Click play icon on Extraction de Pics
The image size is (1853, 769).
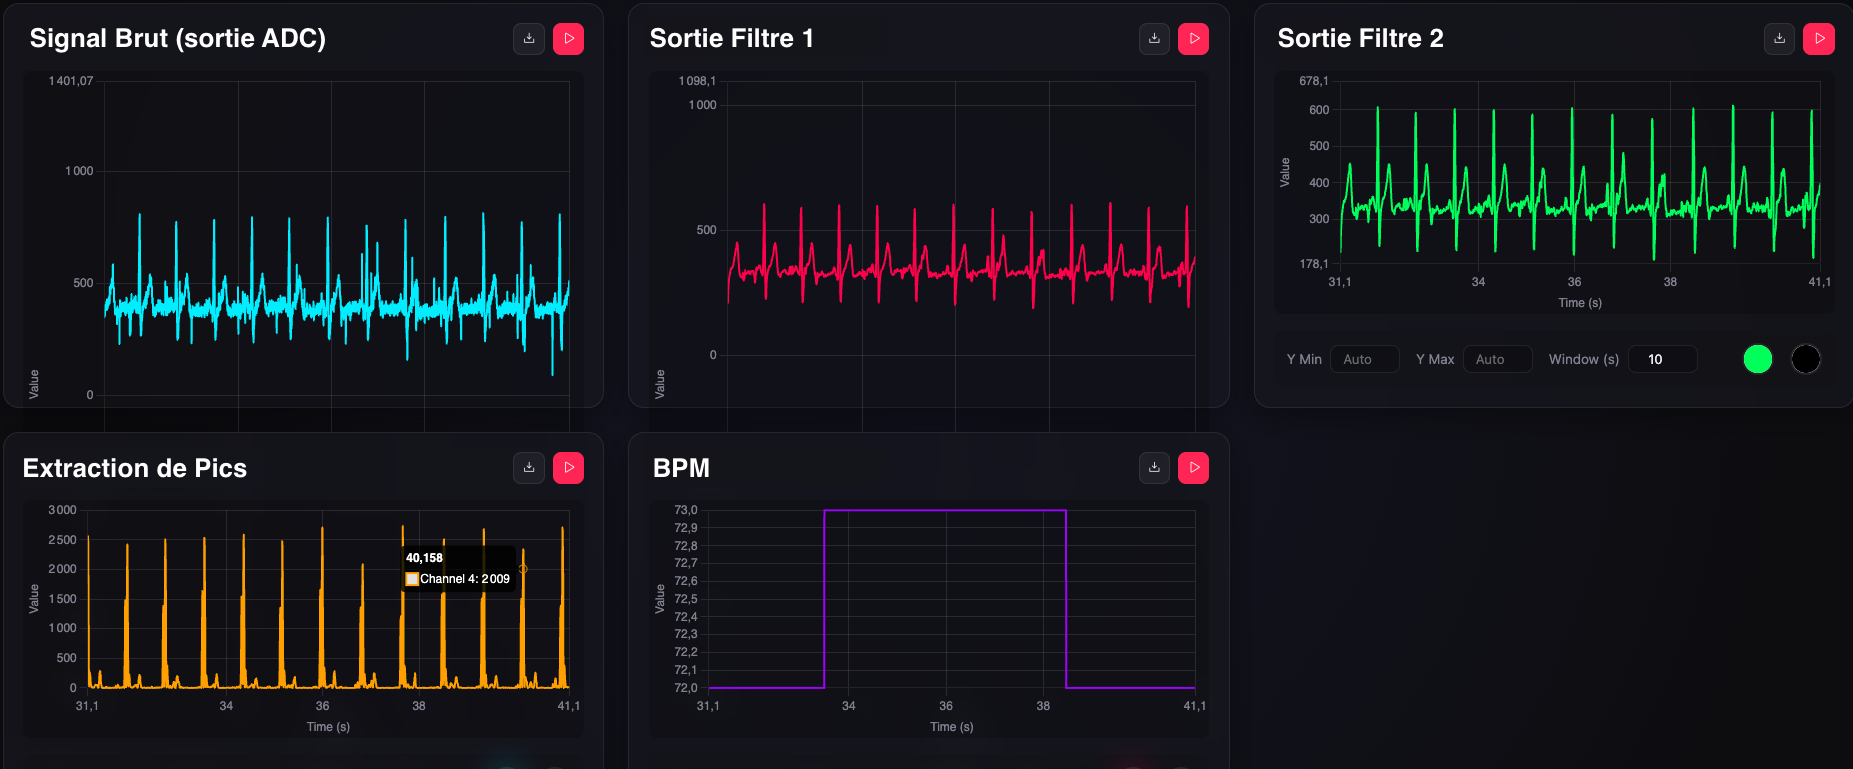(569, 468)
